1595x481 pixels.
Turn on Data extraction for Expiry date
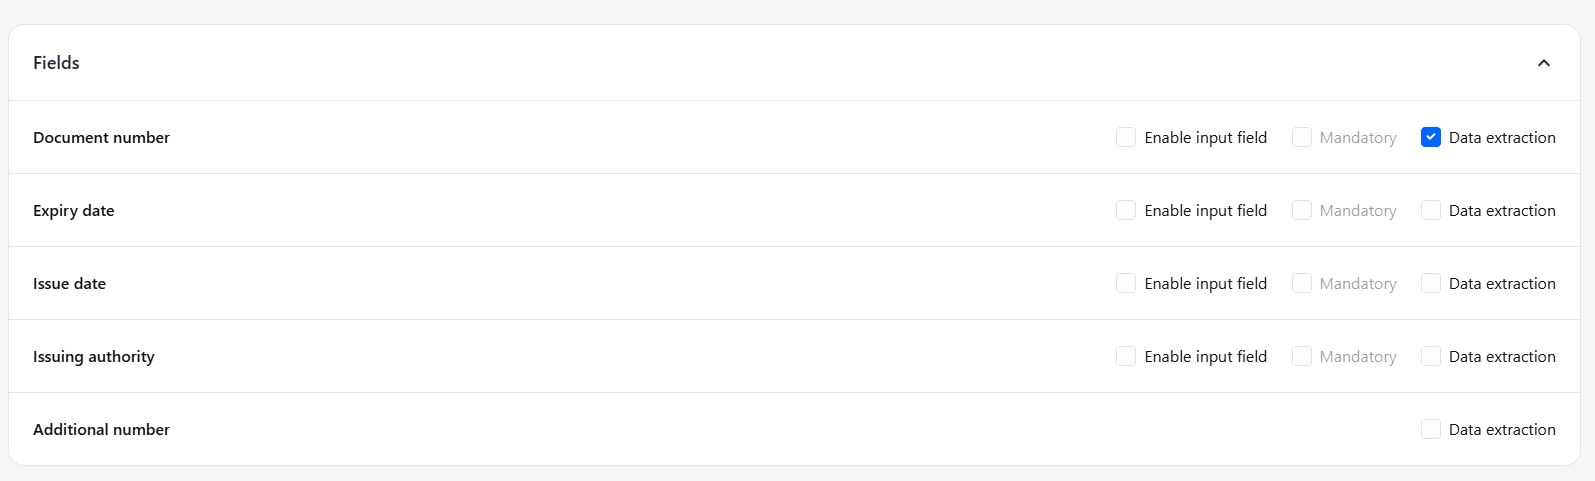click(1431, 210)
